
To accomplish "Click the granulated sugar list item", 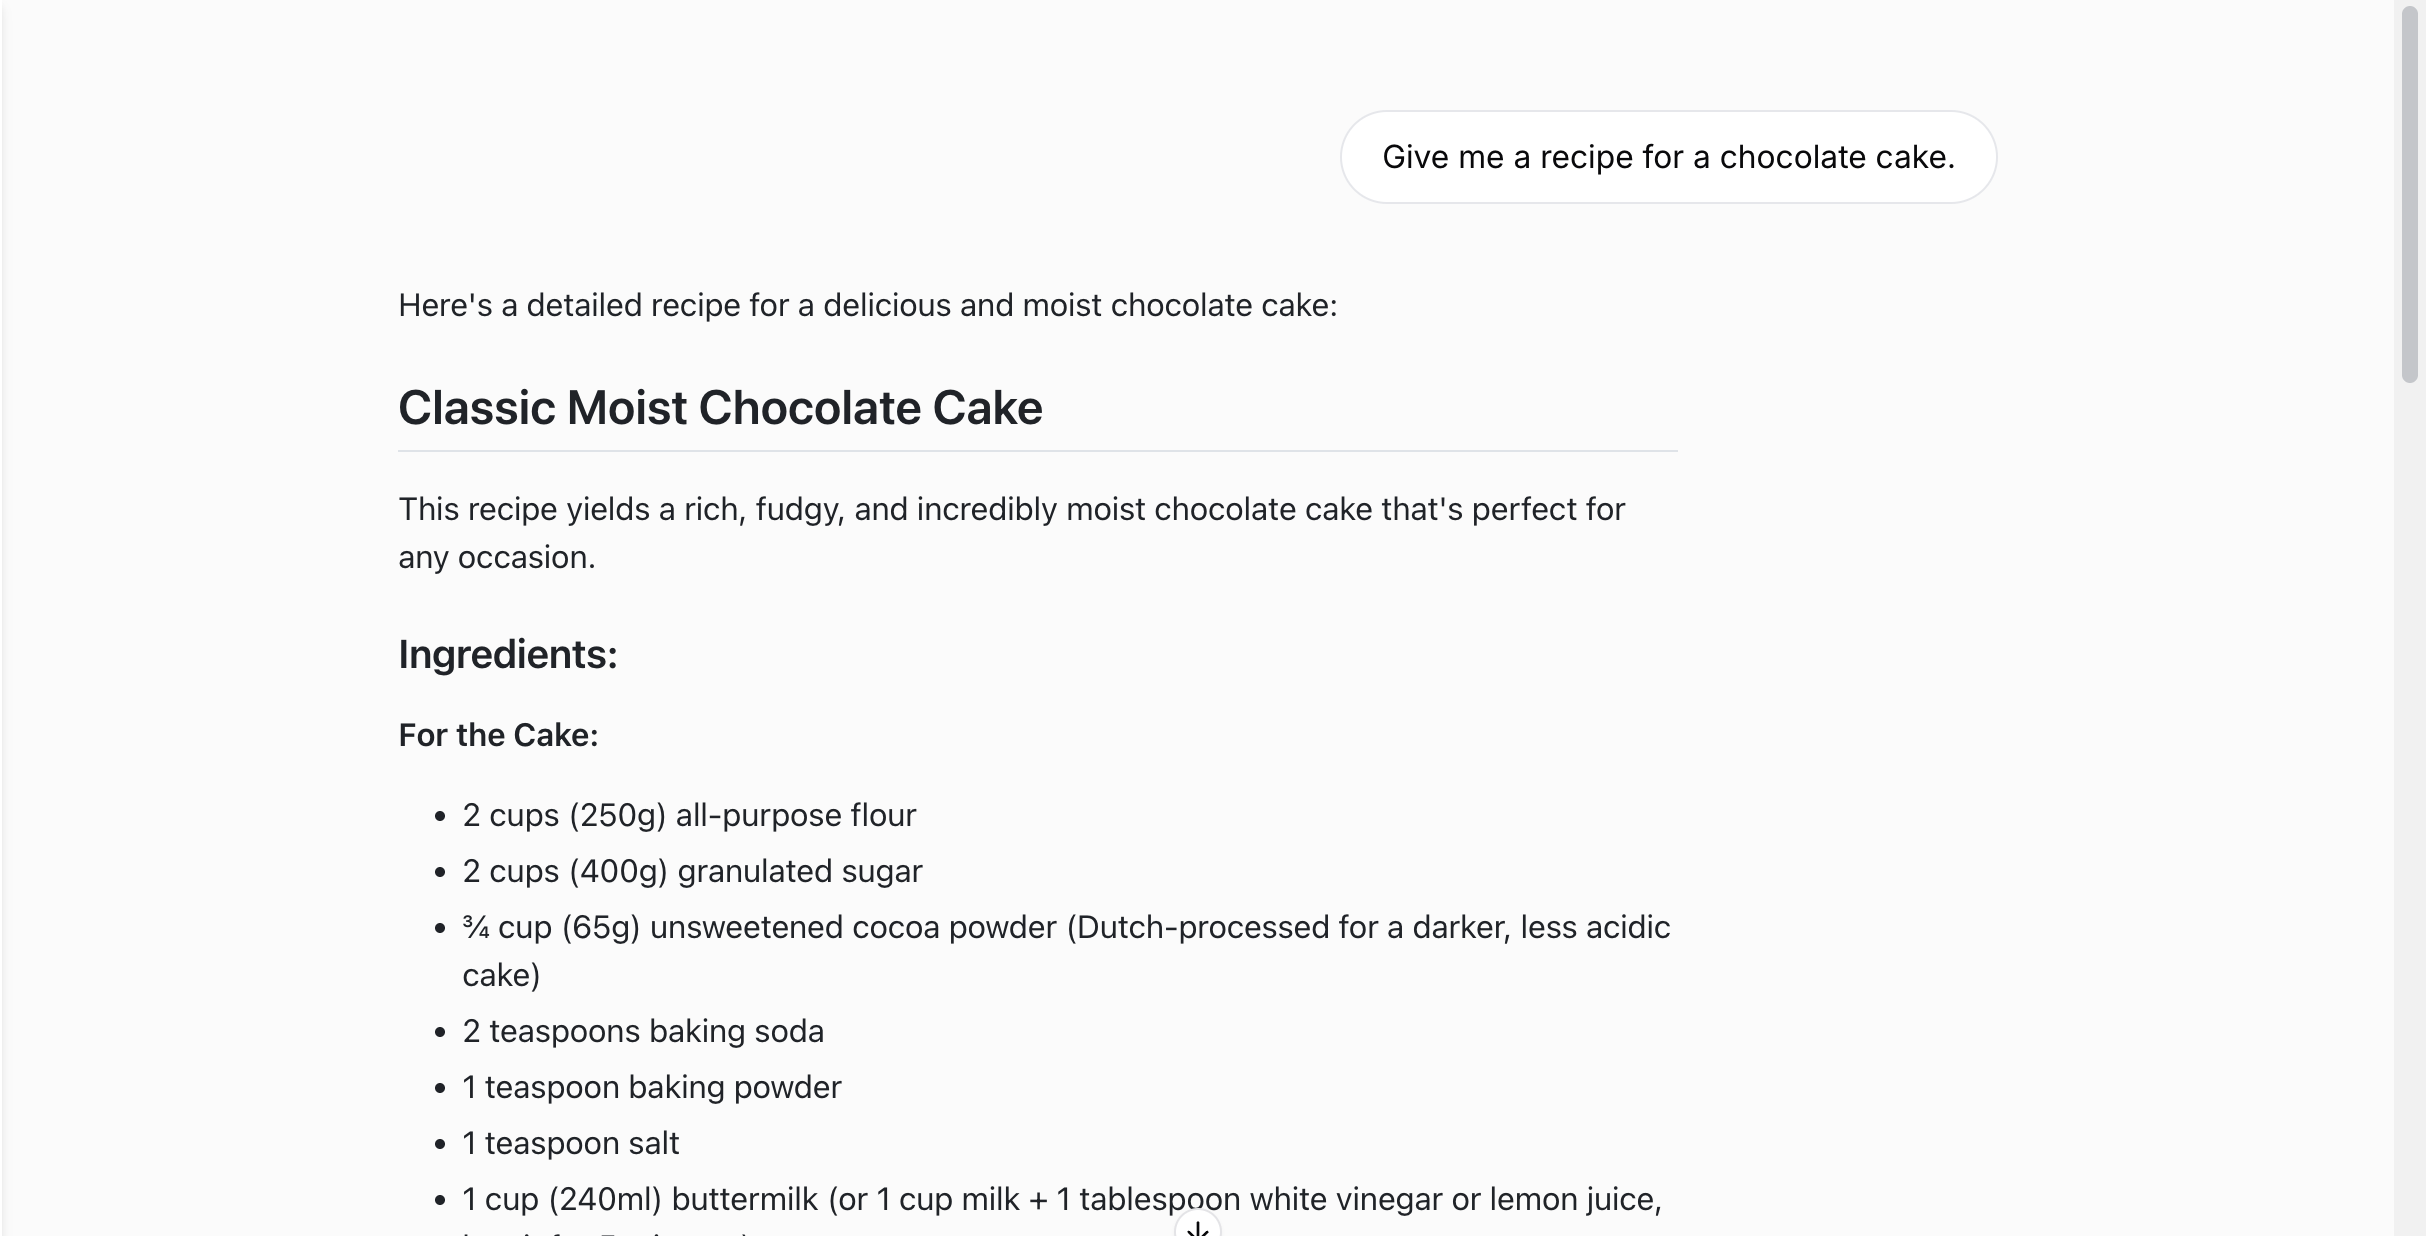I will point(692,871).
